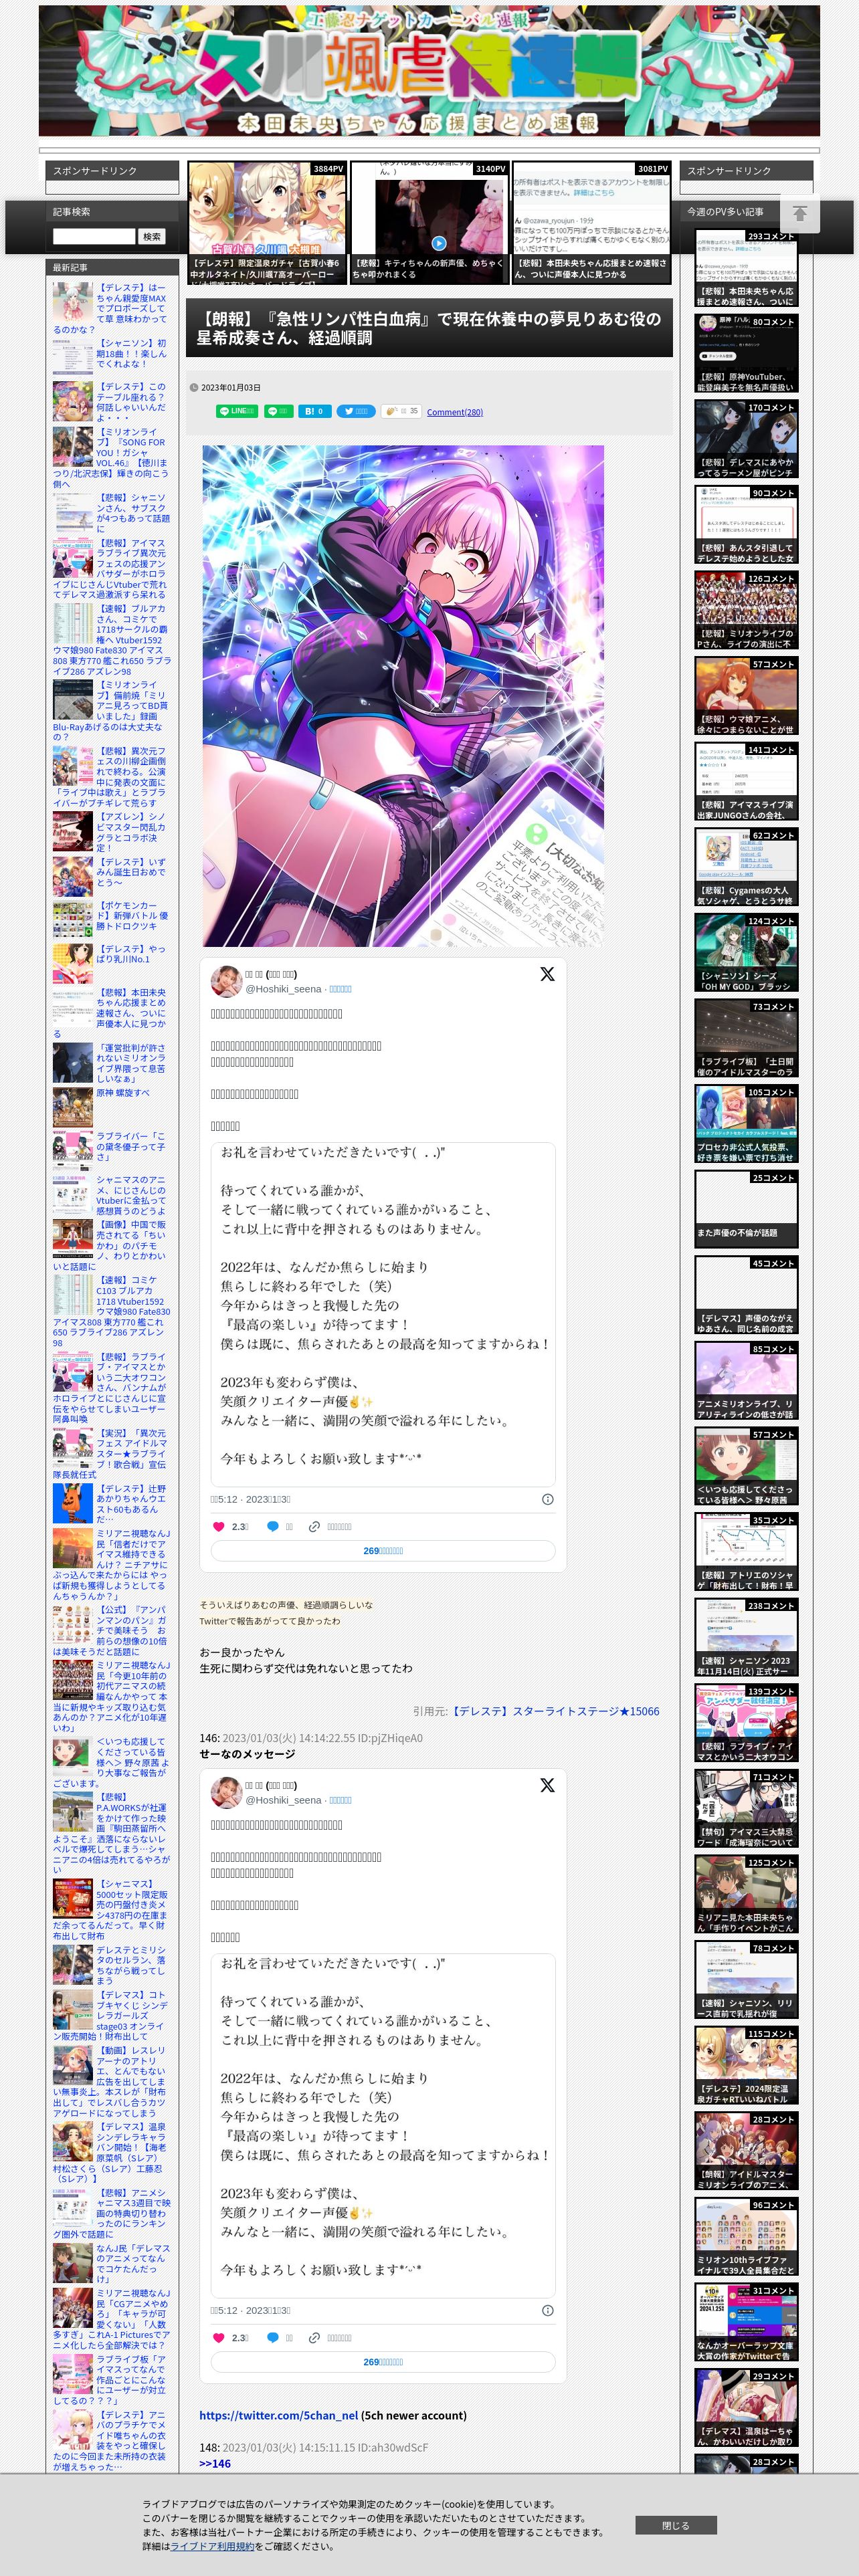Click the read 269 replies button under post 146
This screenshot has height=2576, width=859.
[x=383, y=2362]
